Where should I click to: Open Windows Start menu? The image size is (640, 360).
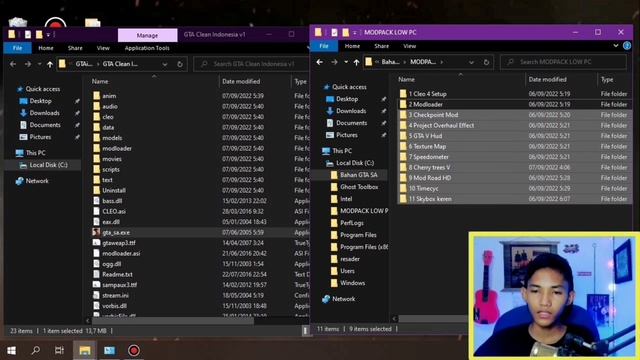coord(11,350)
